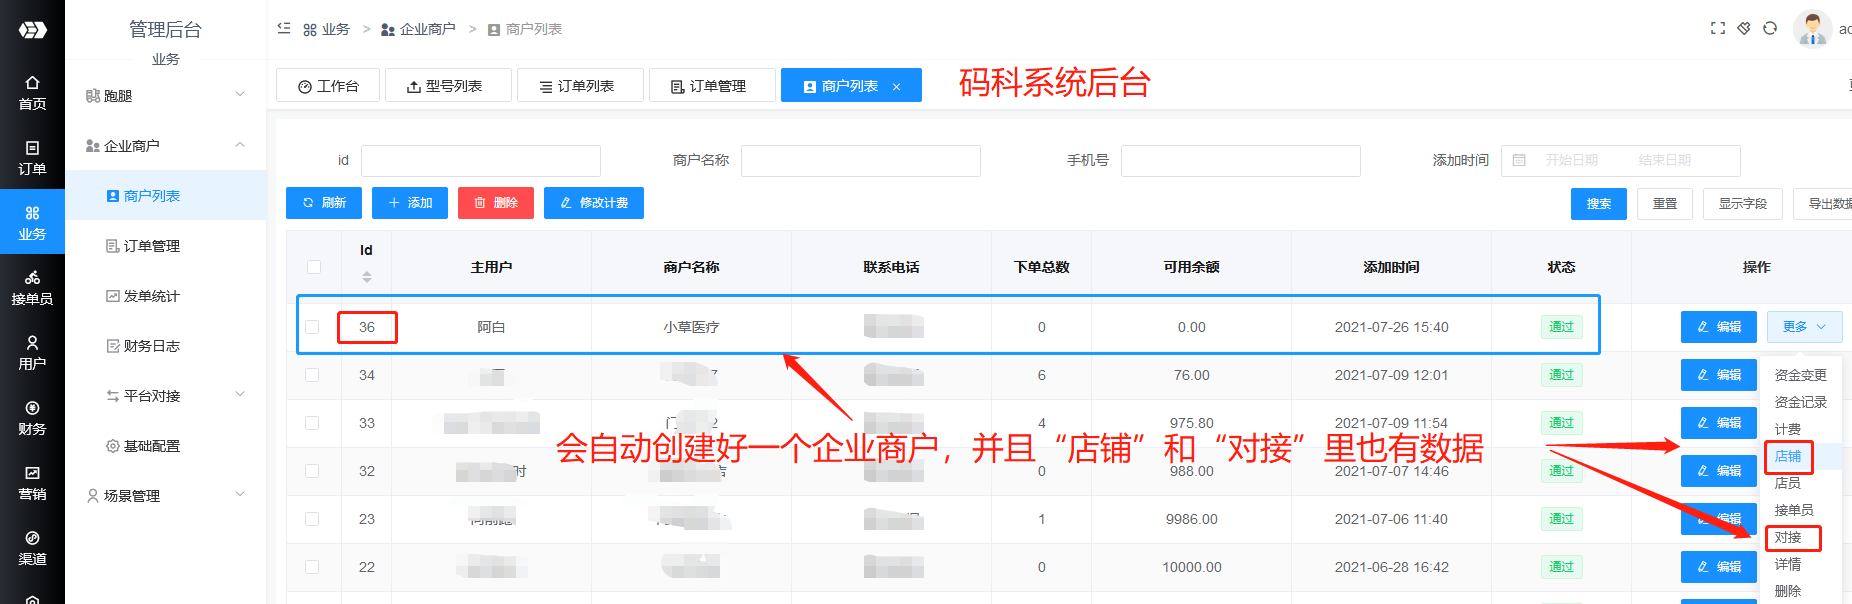The height and width of the screenshot is (604, 1852).
Task: Open the 渠道 section icon
Action: (32, 548)
